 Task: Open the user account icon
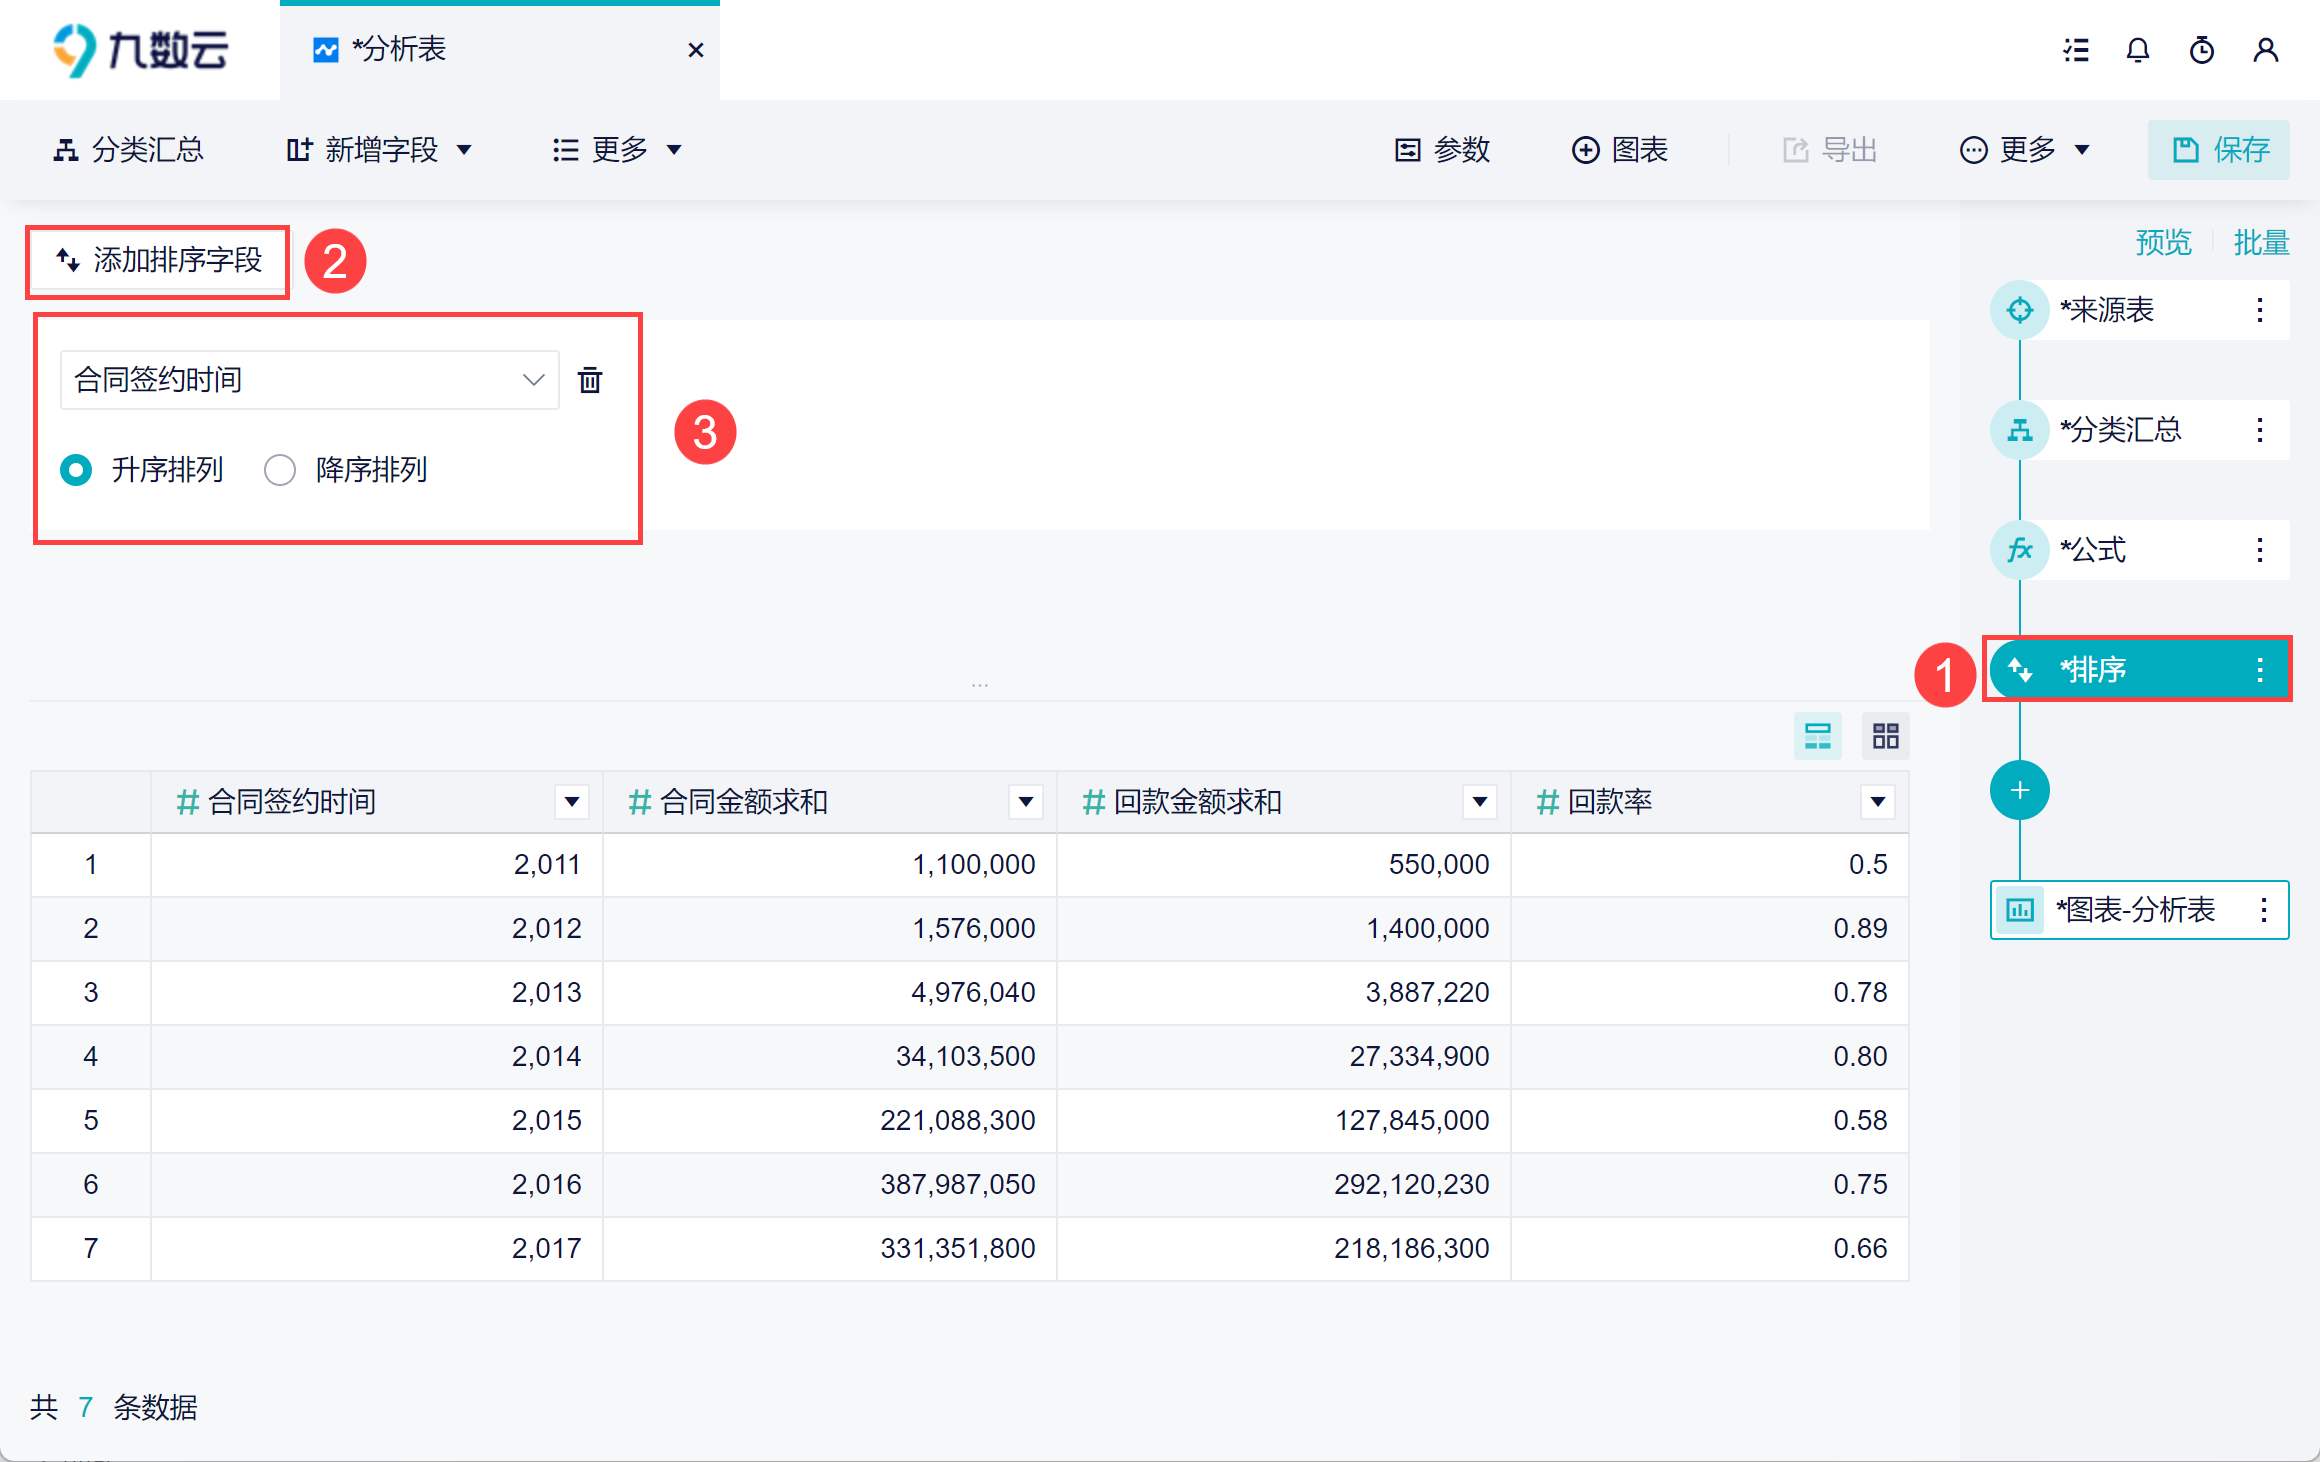tap(2266, 50)
